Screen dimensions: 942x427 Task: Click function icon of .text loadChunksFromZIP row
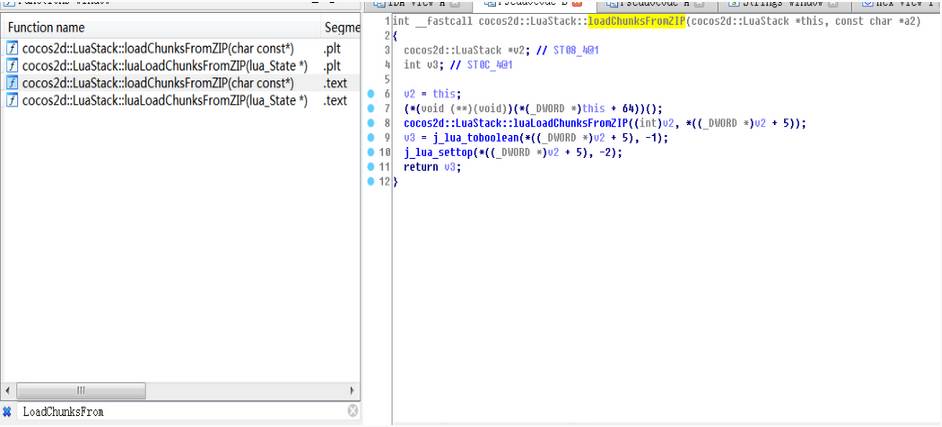pos(12,83)
